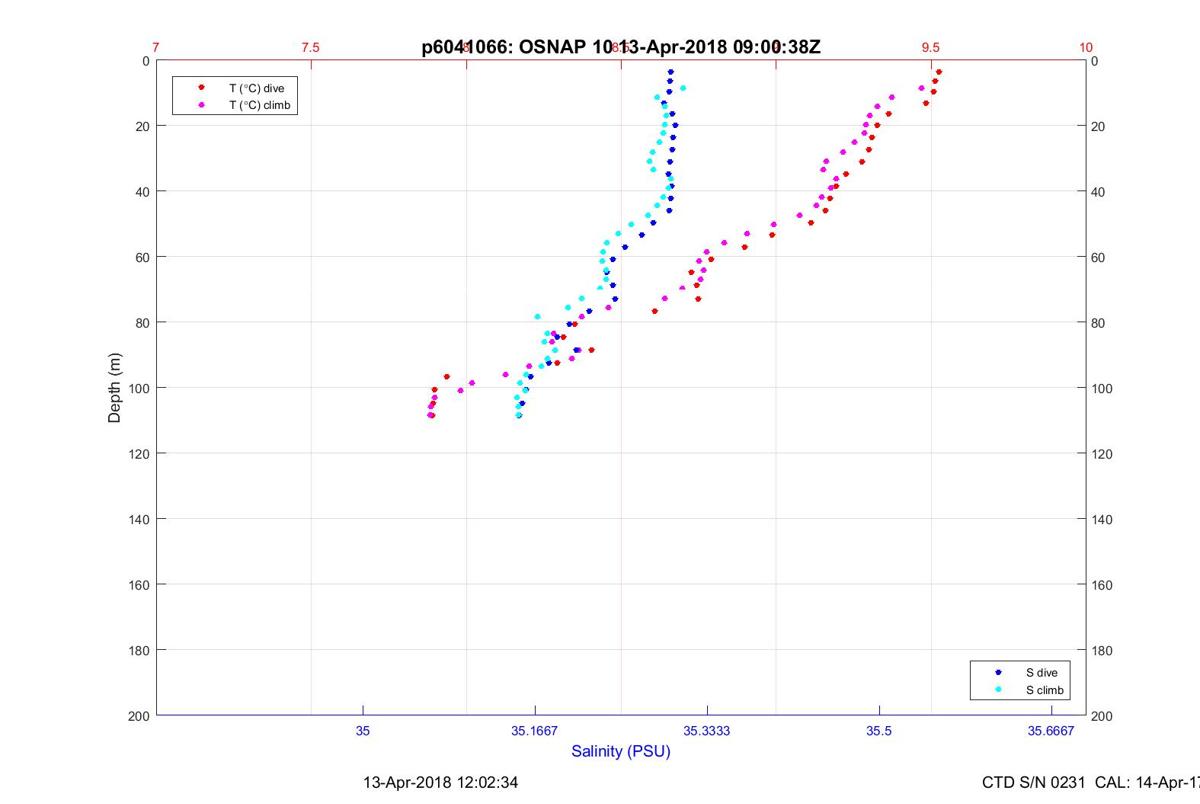This screenshot has height=804, width=1200.
Task: Click the red 10 temperature tick label
Action: [1086, 47]
